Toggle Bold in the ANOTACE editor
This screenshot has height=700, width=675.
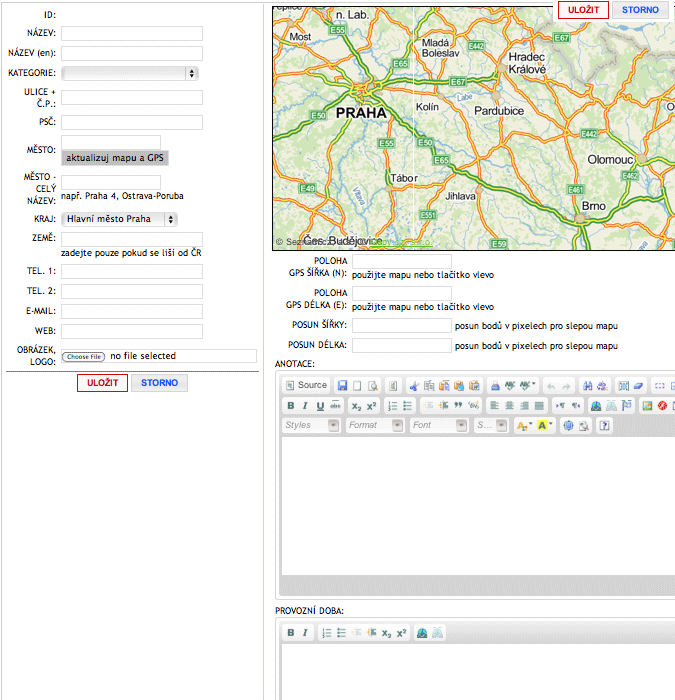coord(291,406)
